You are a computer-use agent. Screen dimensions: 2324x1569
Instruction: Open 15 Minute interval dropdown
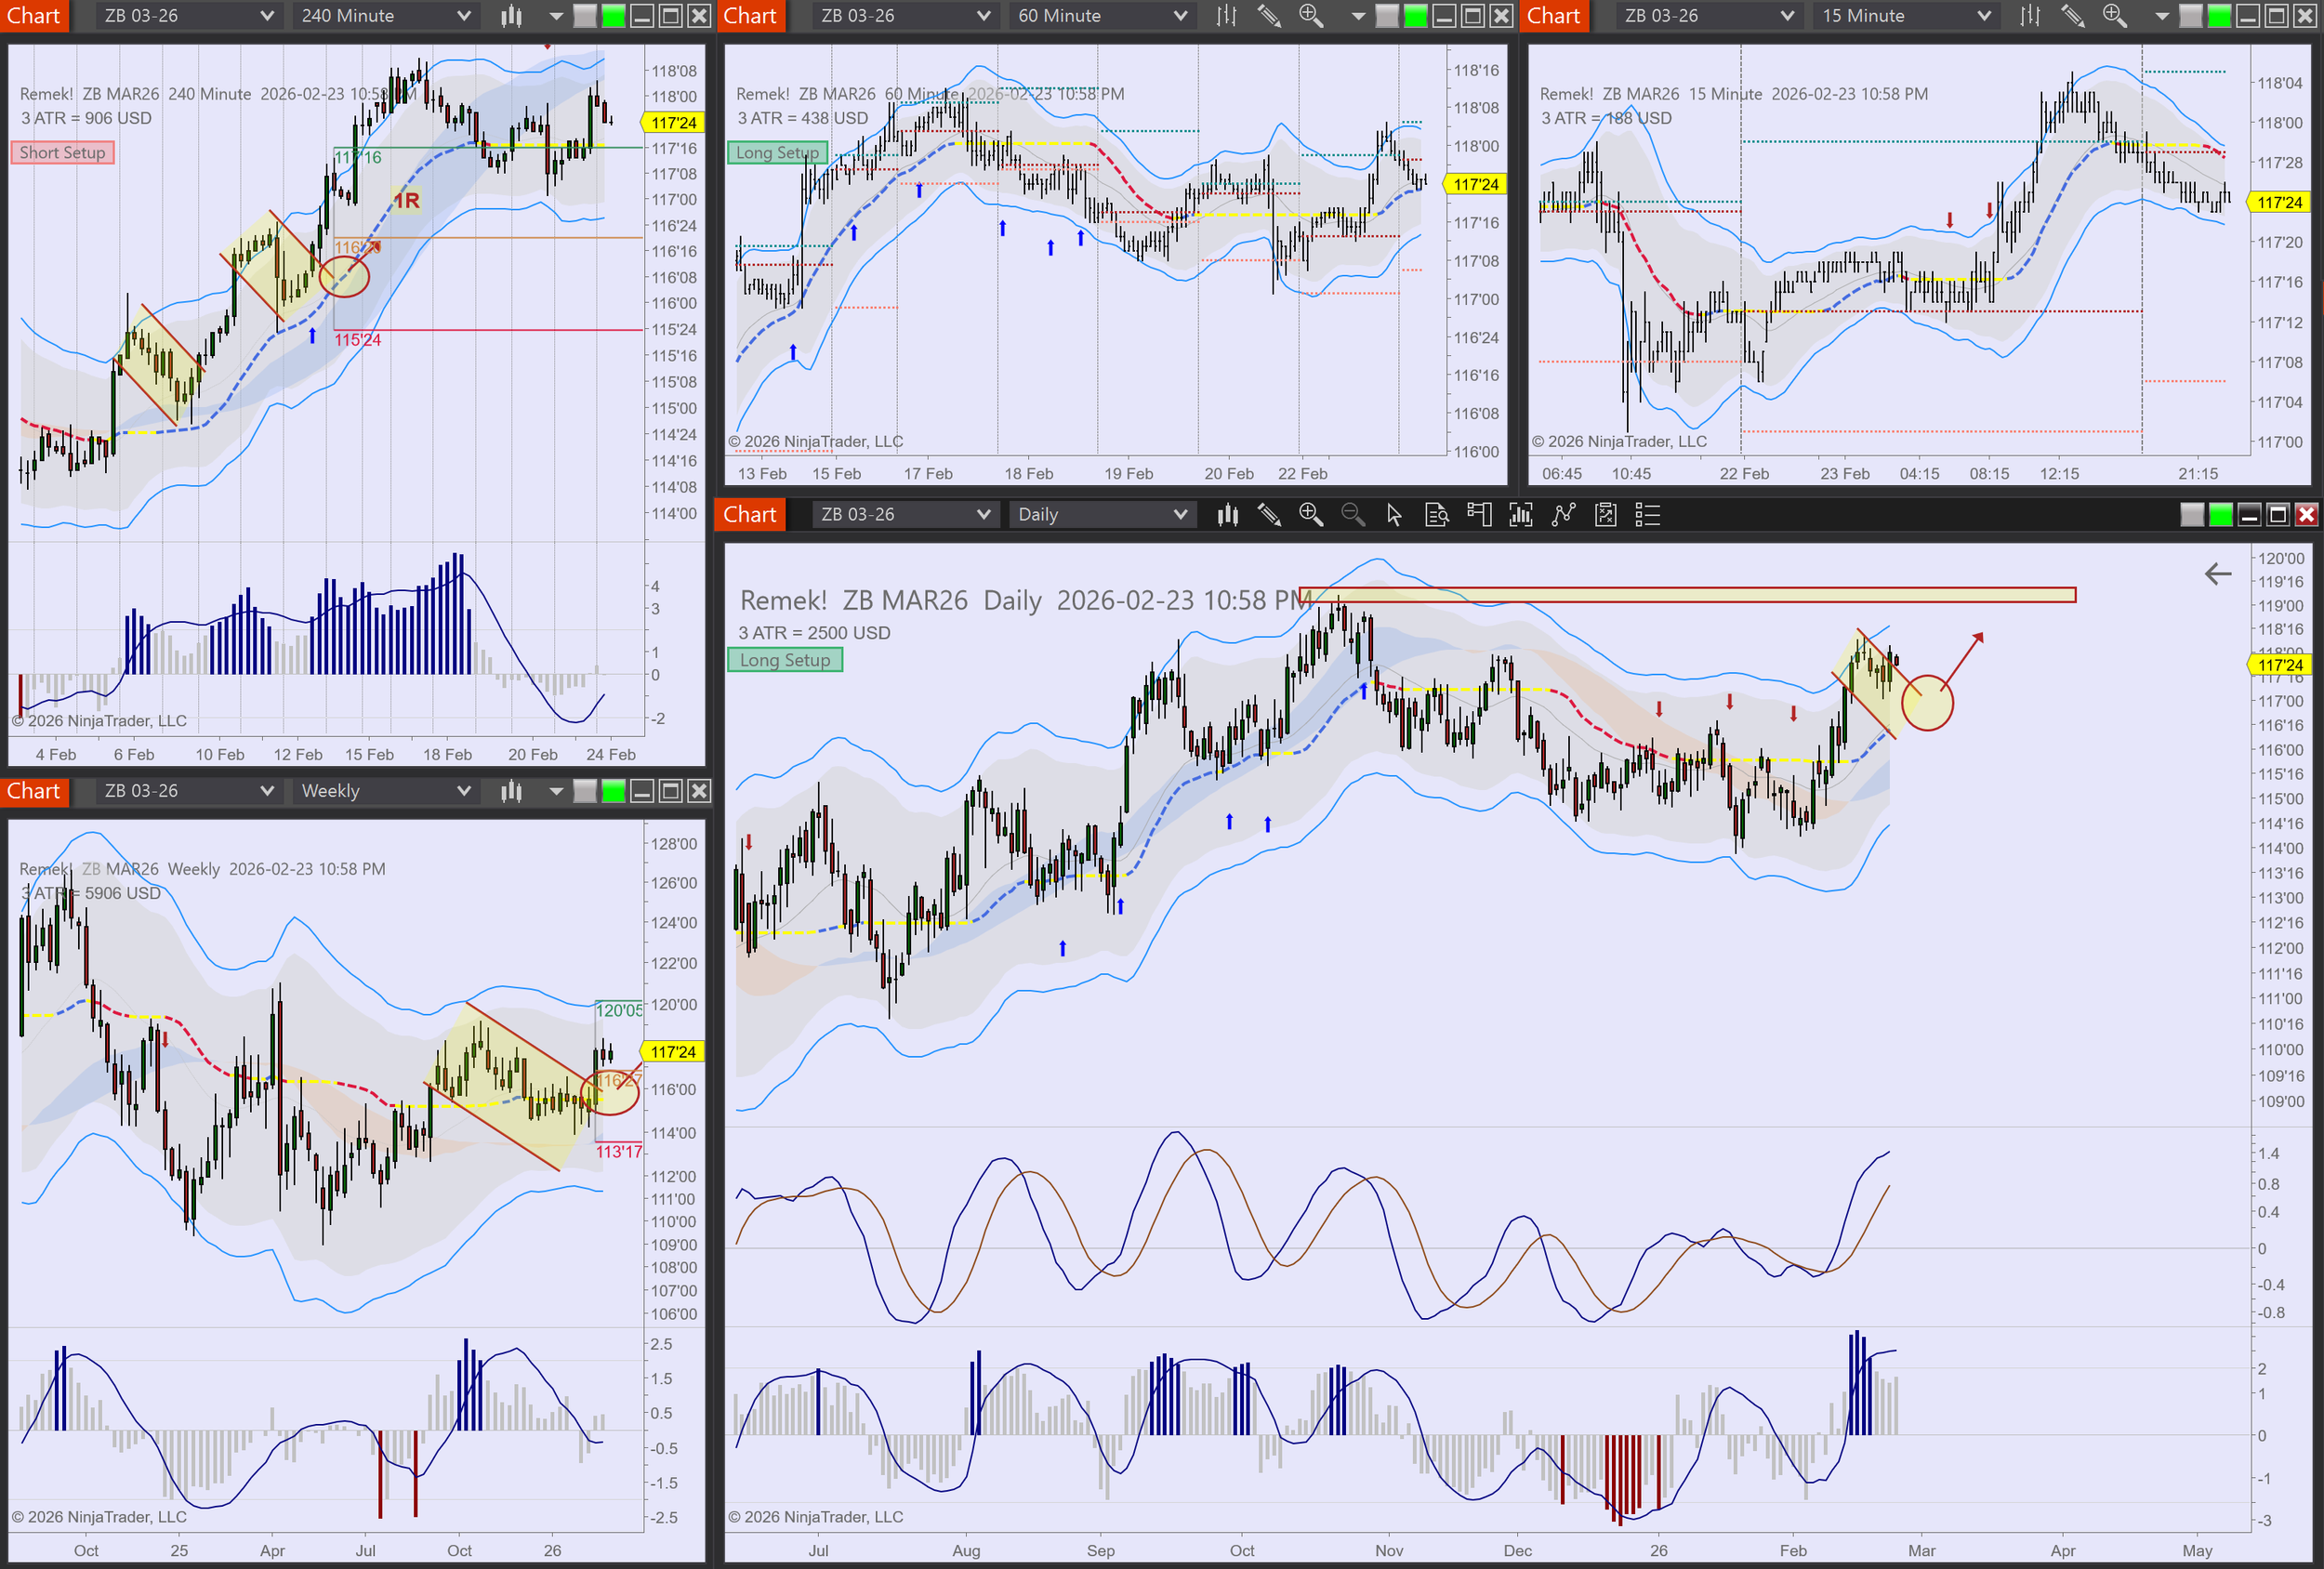(x=1905, y=16)
